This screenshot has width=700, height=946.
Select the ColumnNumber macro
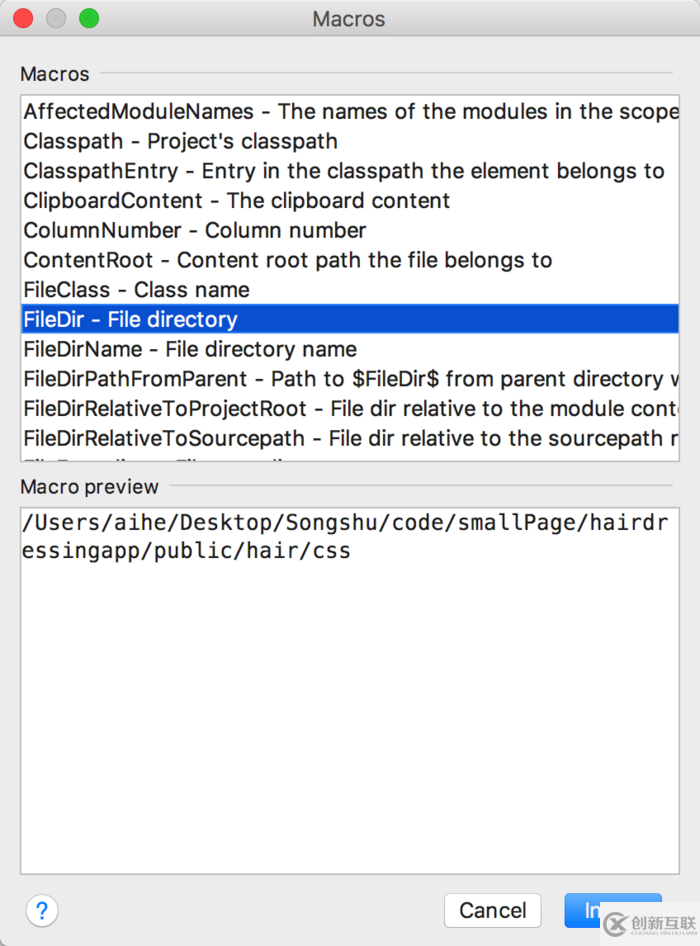[x=195, y=231]
